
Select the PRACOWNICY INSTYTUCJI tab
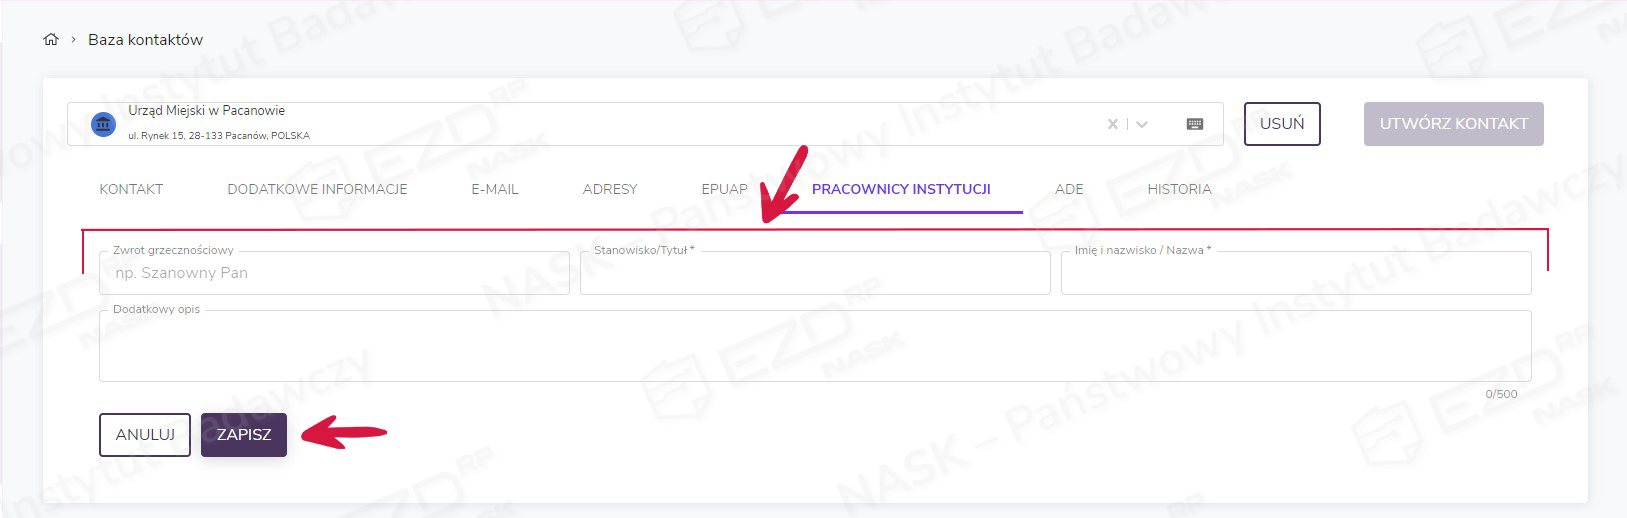pyautogui.click(x=901, y=189)
